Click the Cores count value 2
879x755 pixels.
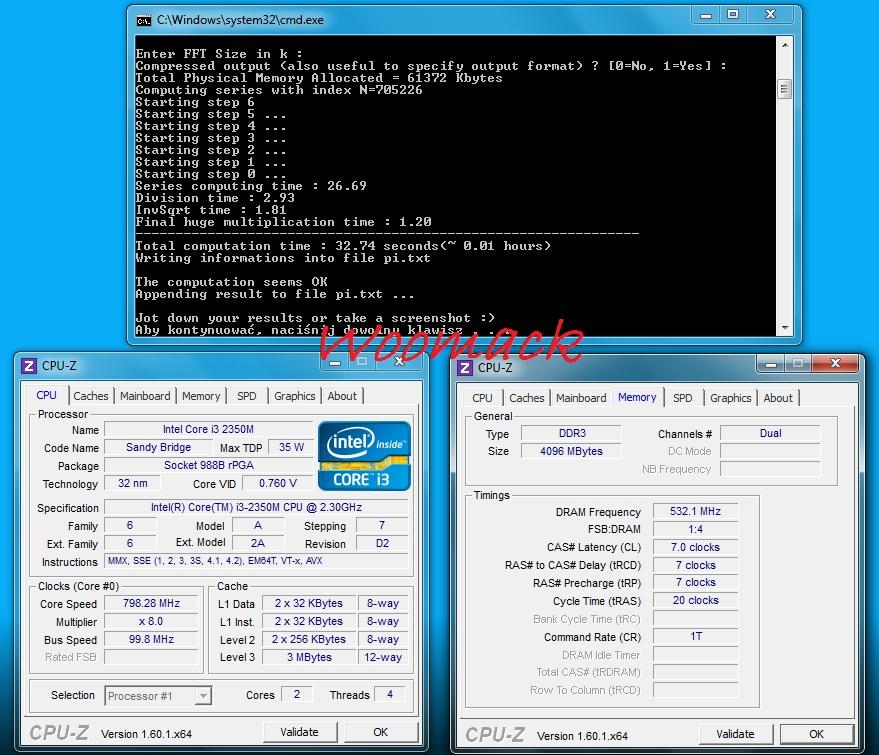(297, 694)
